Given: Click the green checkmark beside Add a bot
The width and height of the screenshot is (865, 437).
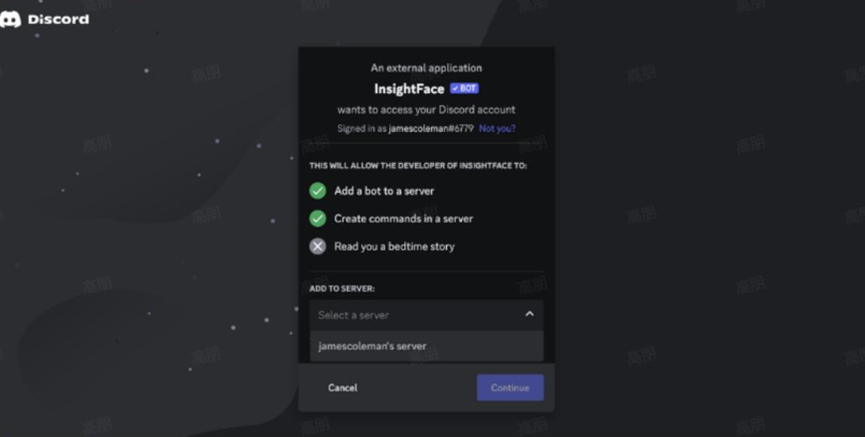Looking at the screenshot, I should tap(318, 191).
